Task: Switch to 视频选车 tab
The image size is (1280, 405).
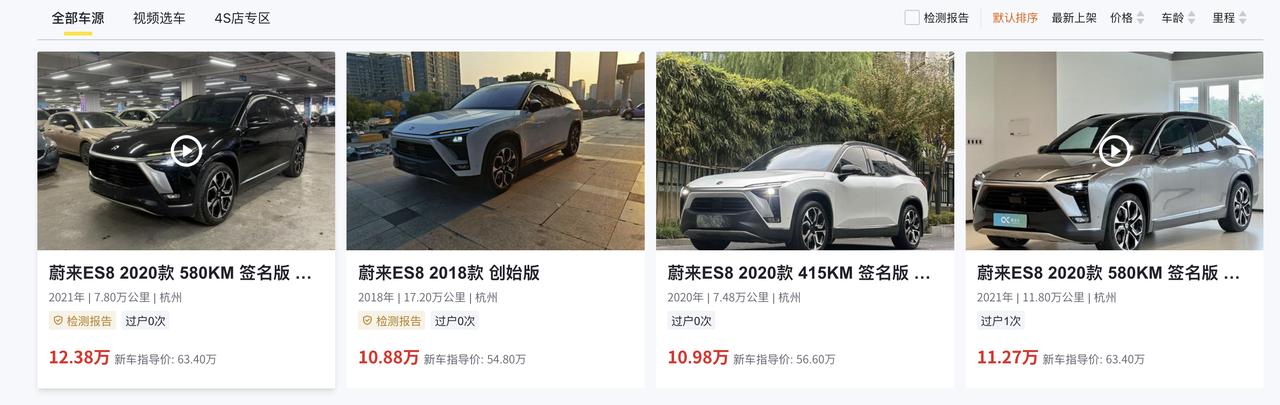Action: [159, 18]
